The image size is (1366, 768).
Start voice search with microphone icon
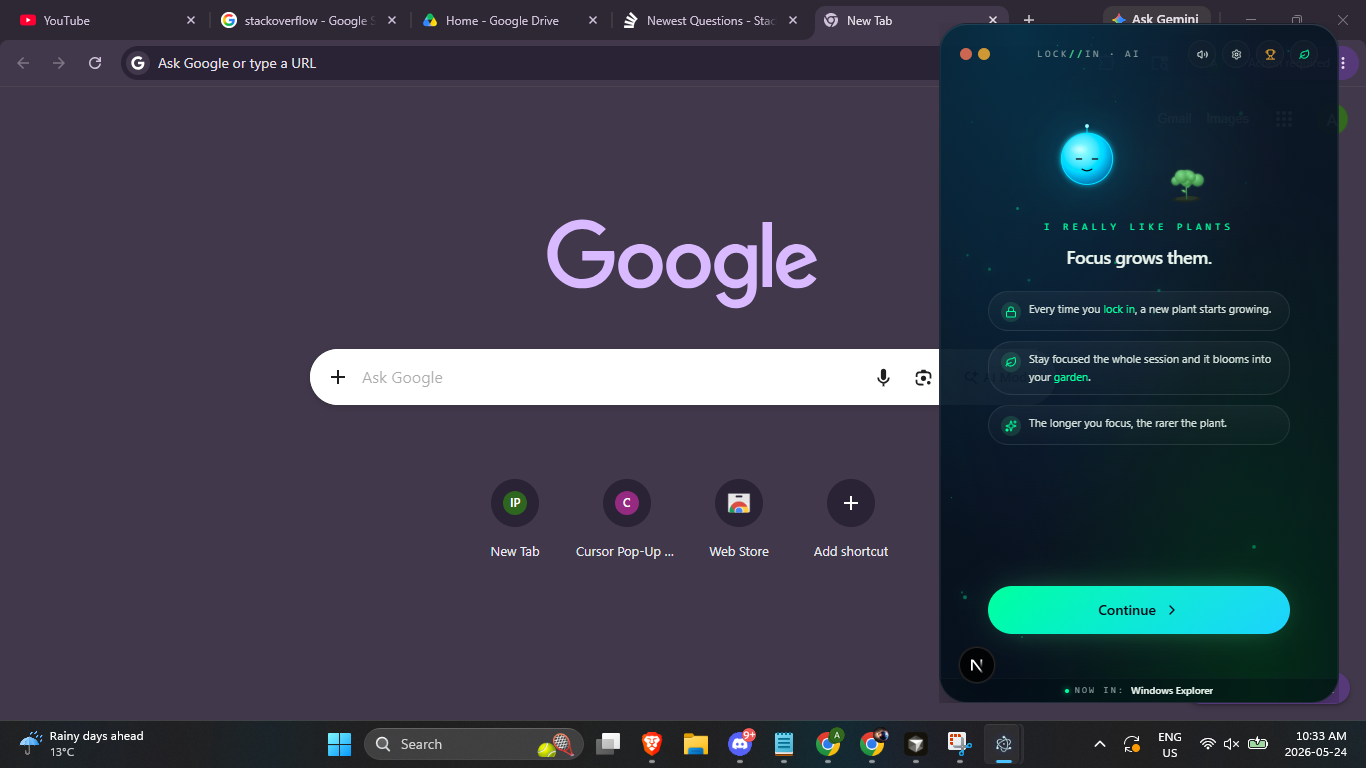click(x=883, y=377)
